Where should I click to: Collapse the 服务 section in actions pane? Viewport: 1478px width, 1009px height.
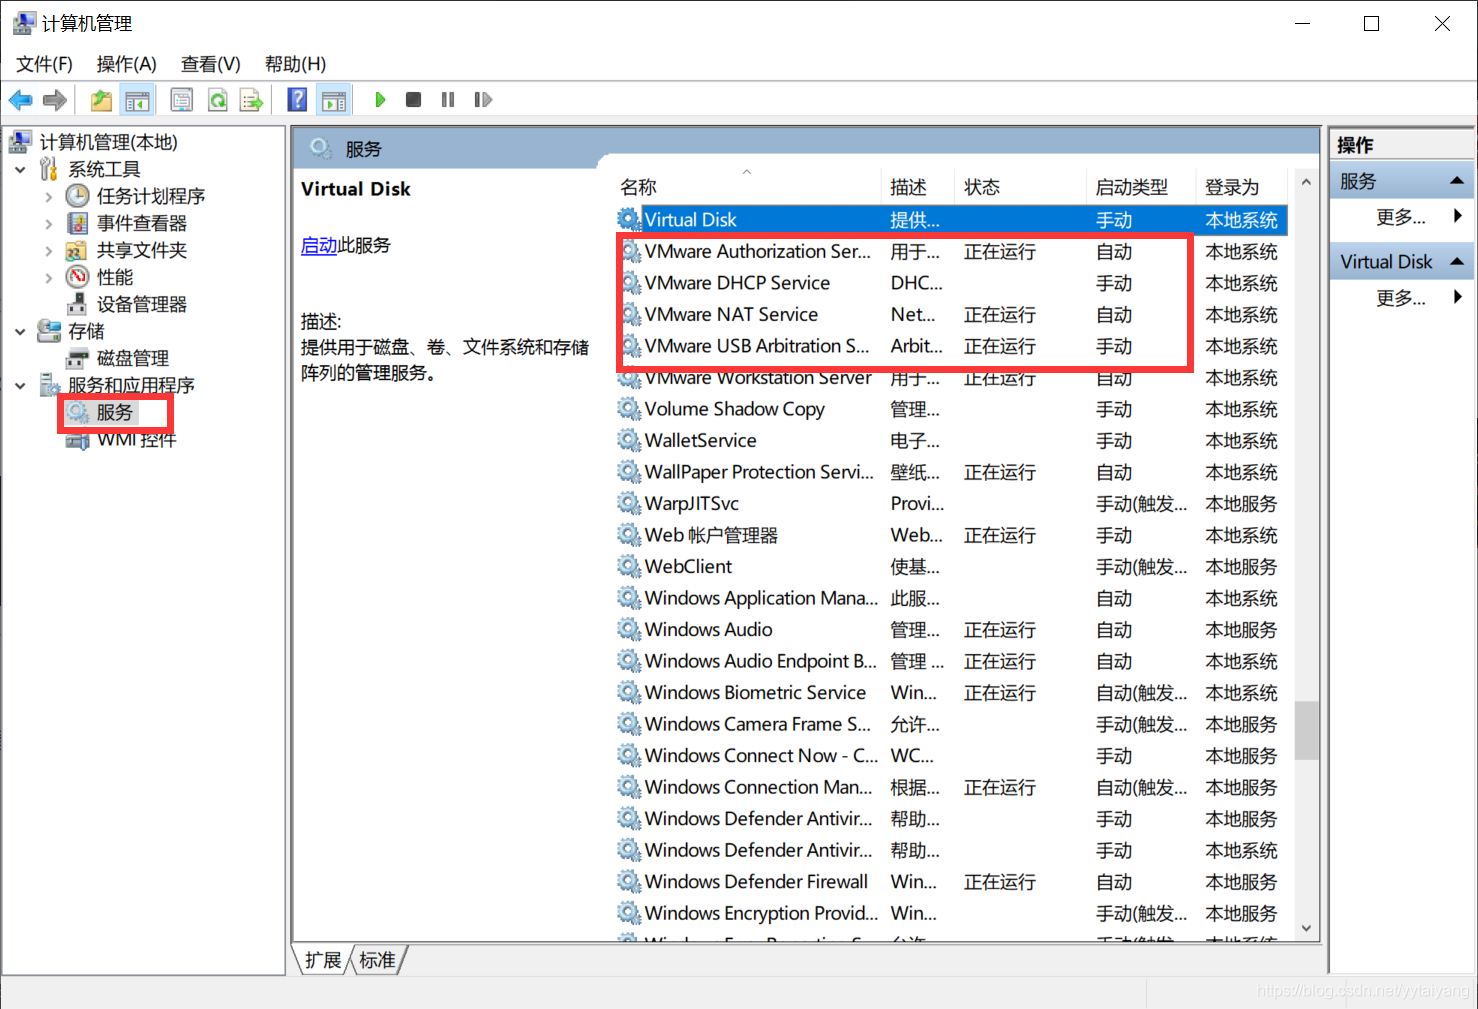pyautogui.click(x=1456, y=181)
